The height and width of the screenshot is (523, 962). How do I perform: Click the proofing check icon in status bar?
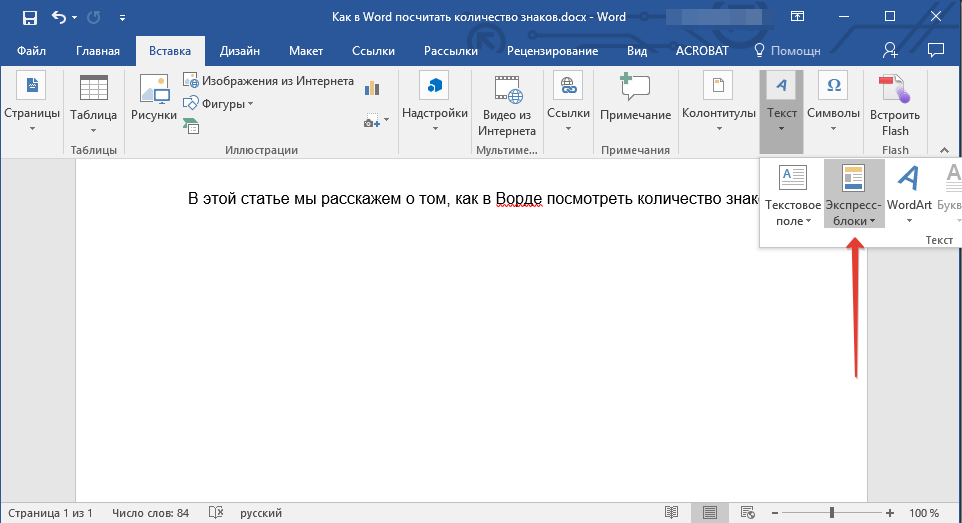point(214,513)
